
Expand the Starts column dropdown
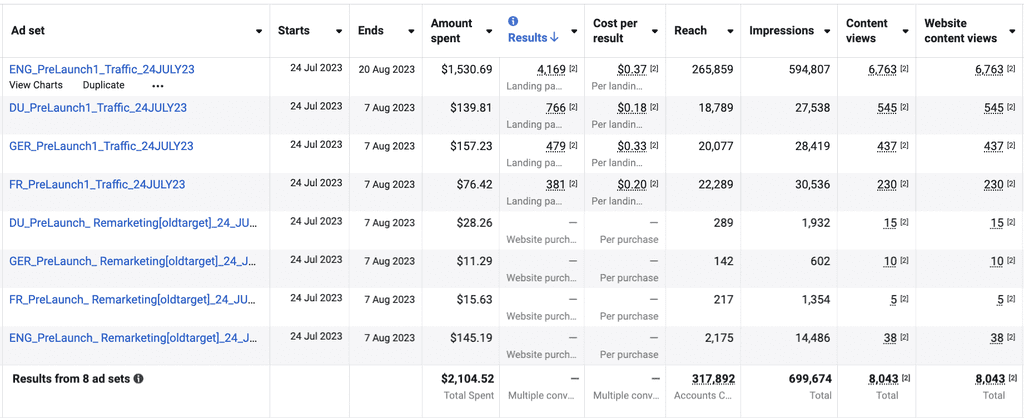[x=339, y=32]
